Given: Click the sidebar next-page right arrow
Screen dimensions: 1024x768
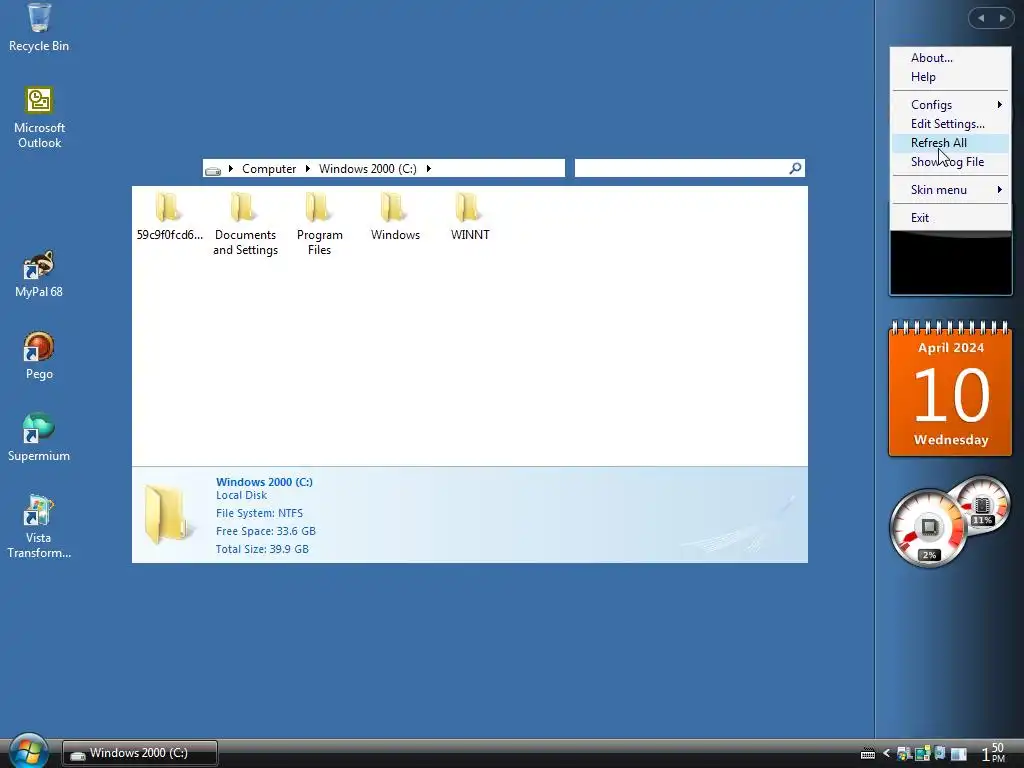Looking at the screenshot, I should (x=1002, y=18).
